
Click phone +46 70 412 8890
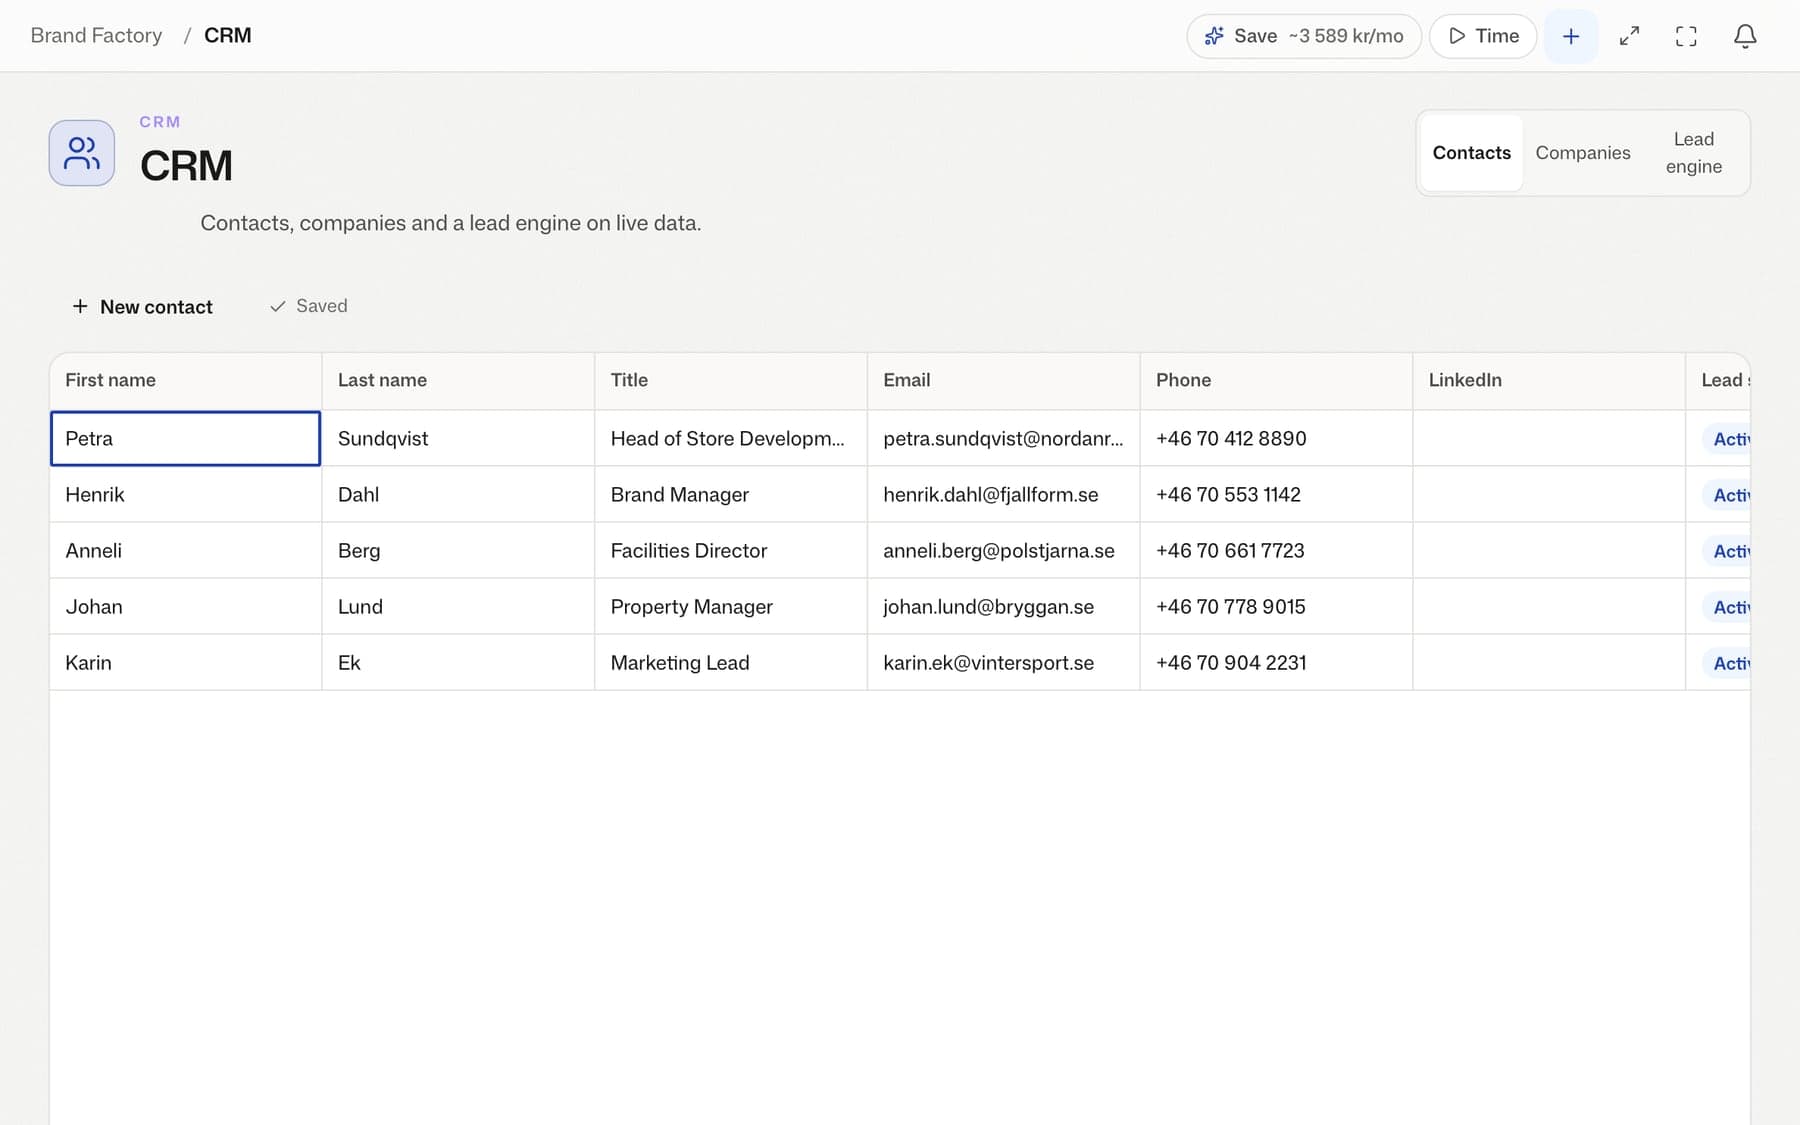(1276, 438)
